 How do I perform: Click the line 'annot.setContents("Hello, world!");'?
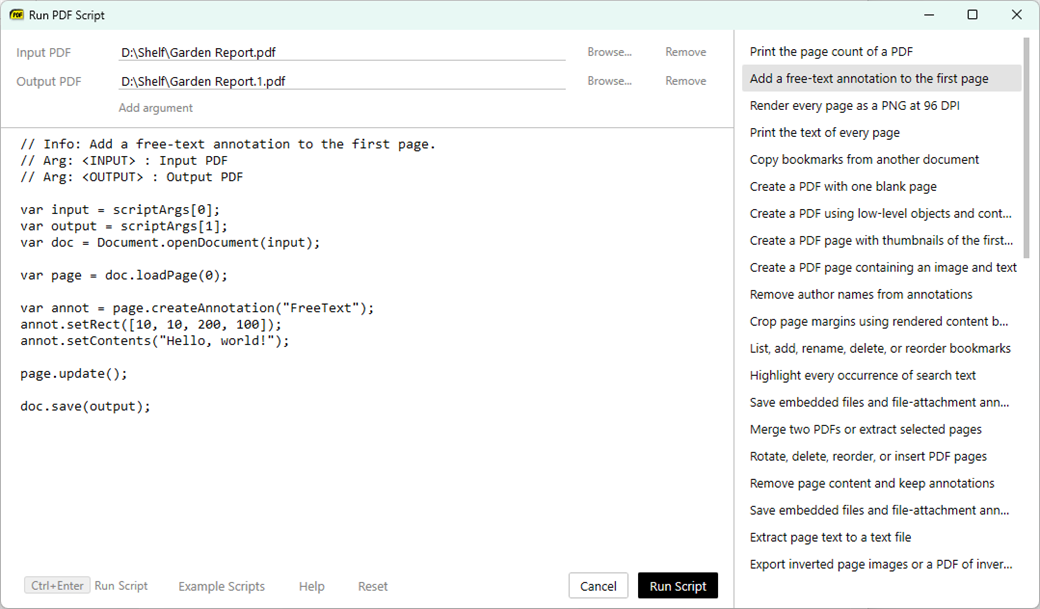(155, 341)
